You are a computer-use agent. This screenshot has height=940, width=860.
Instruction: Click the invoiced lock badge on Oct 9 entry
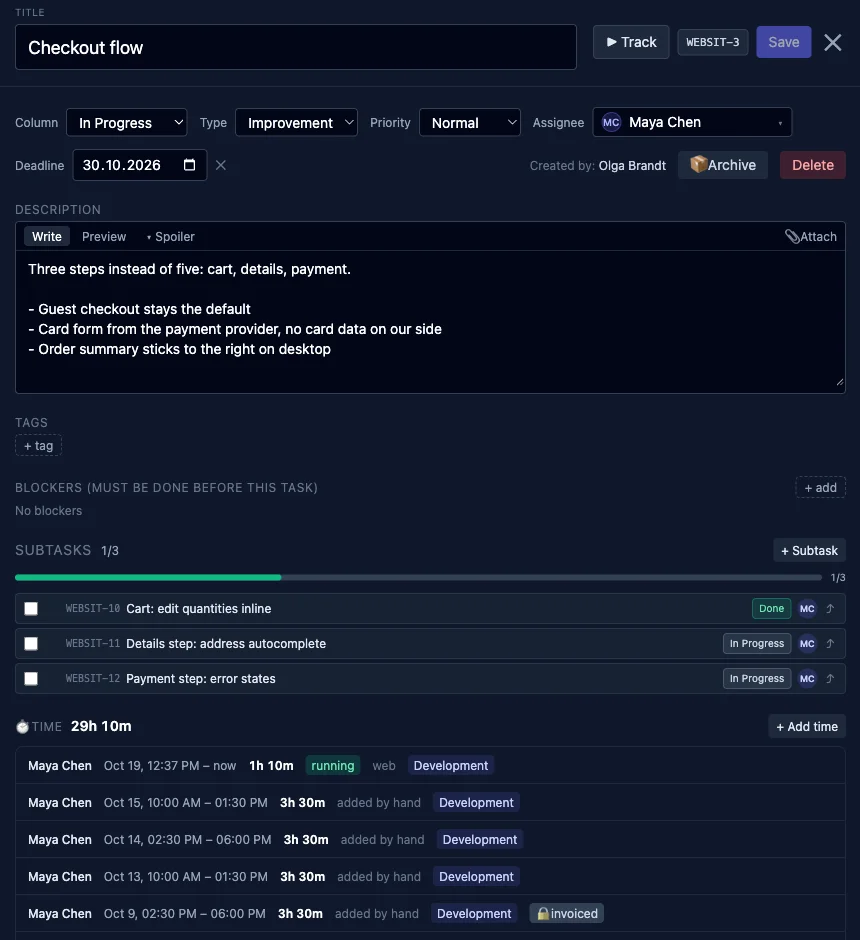(x=566, y=914)
